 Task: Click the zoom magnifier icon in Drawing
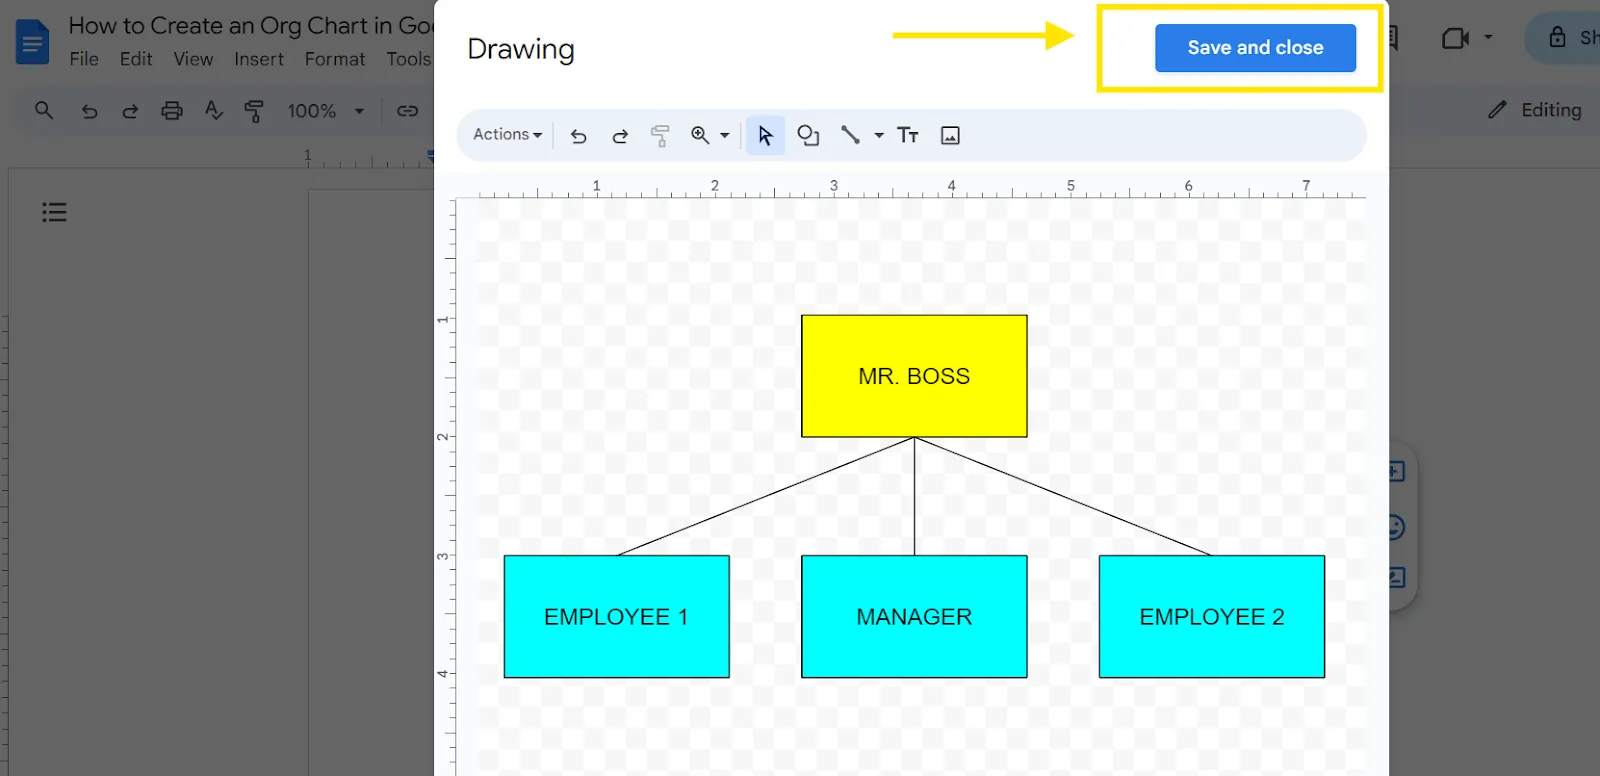[x=700, y=135]
